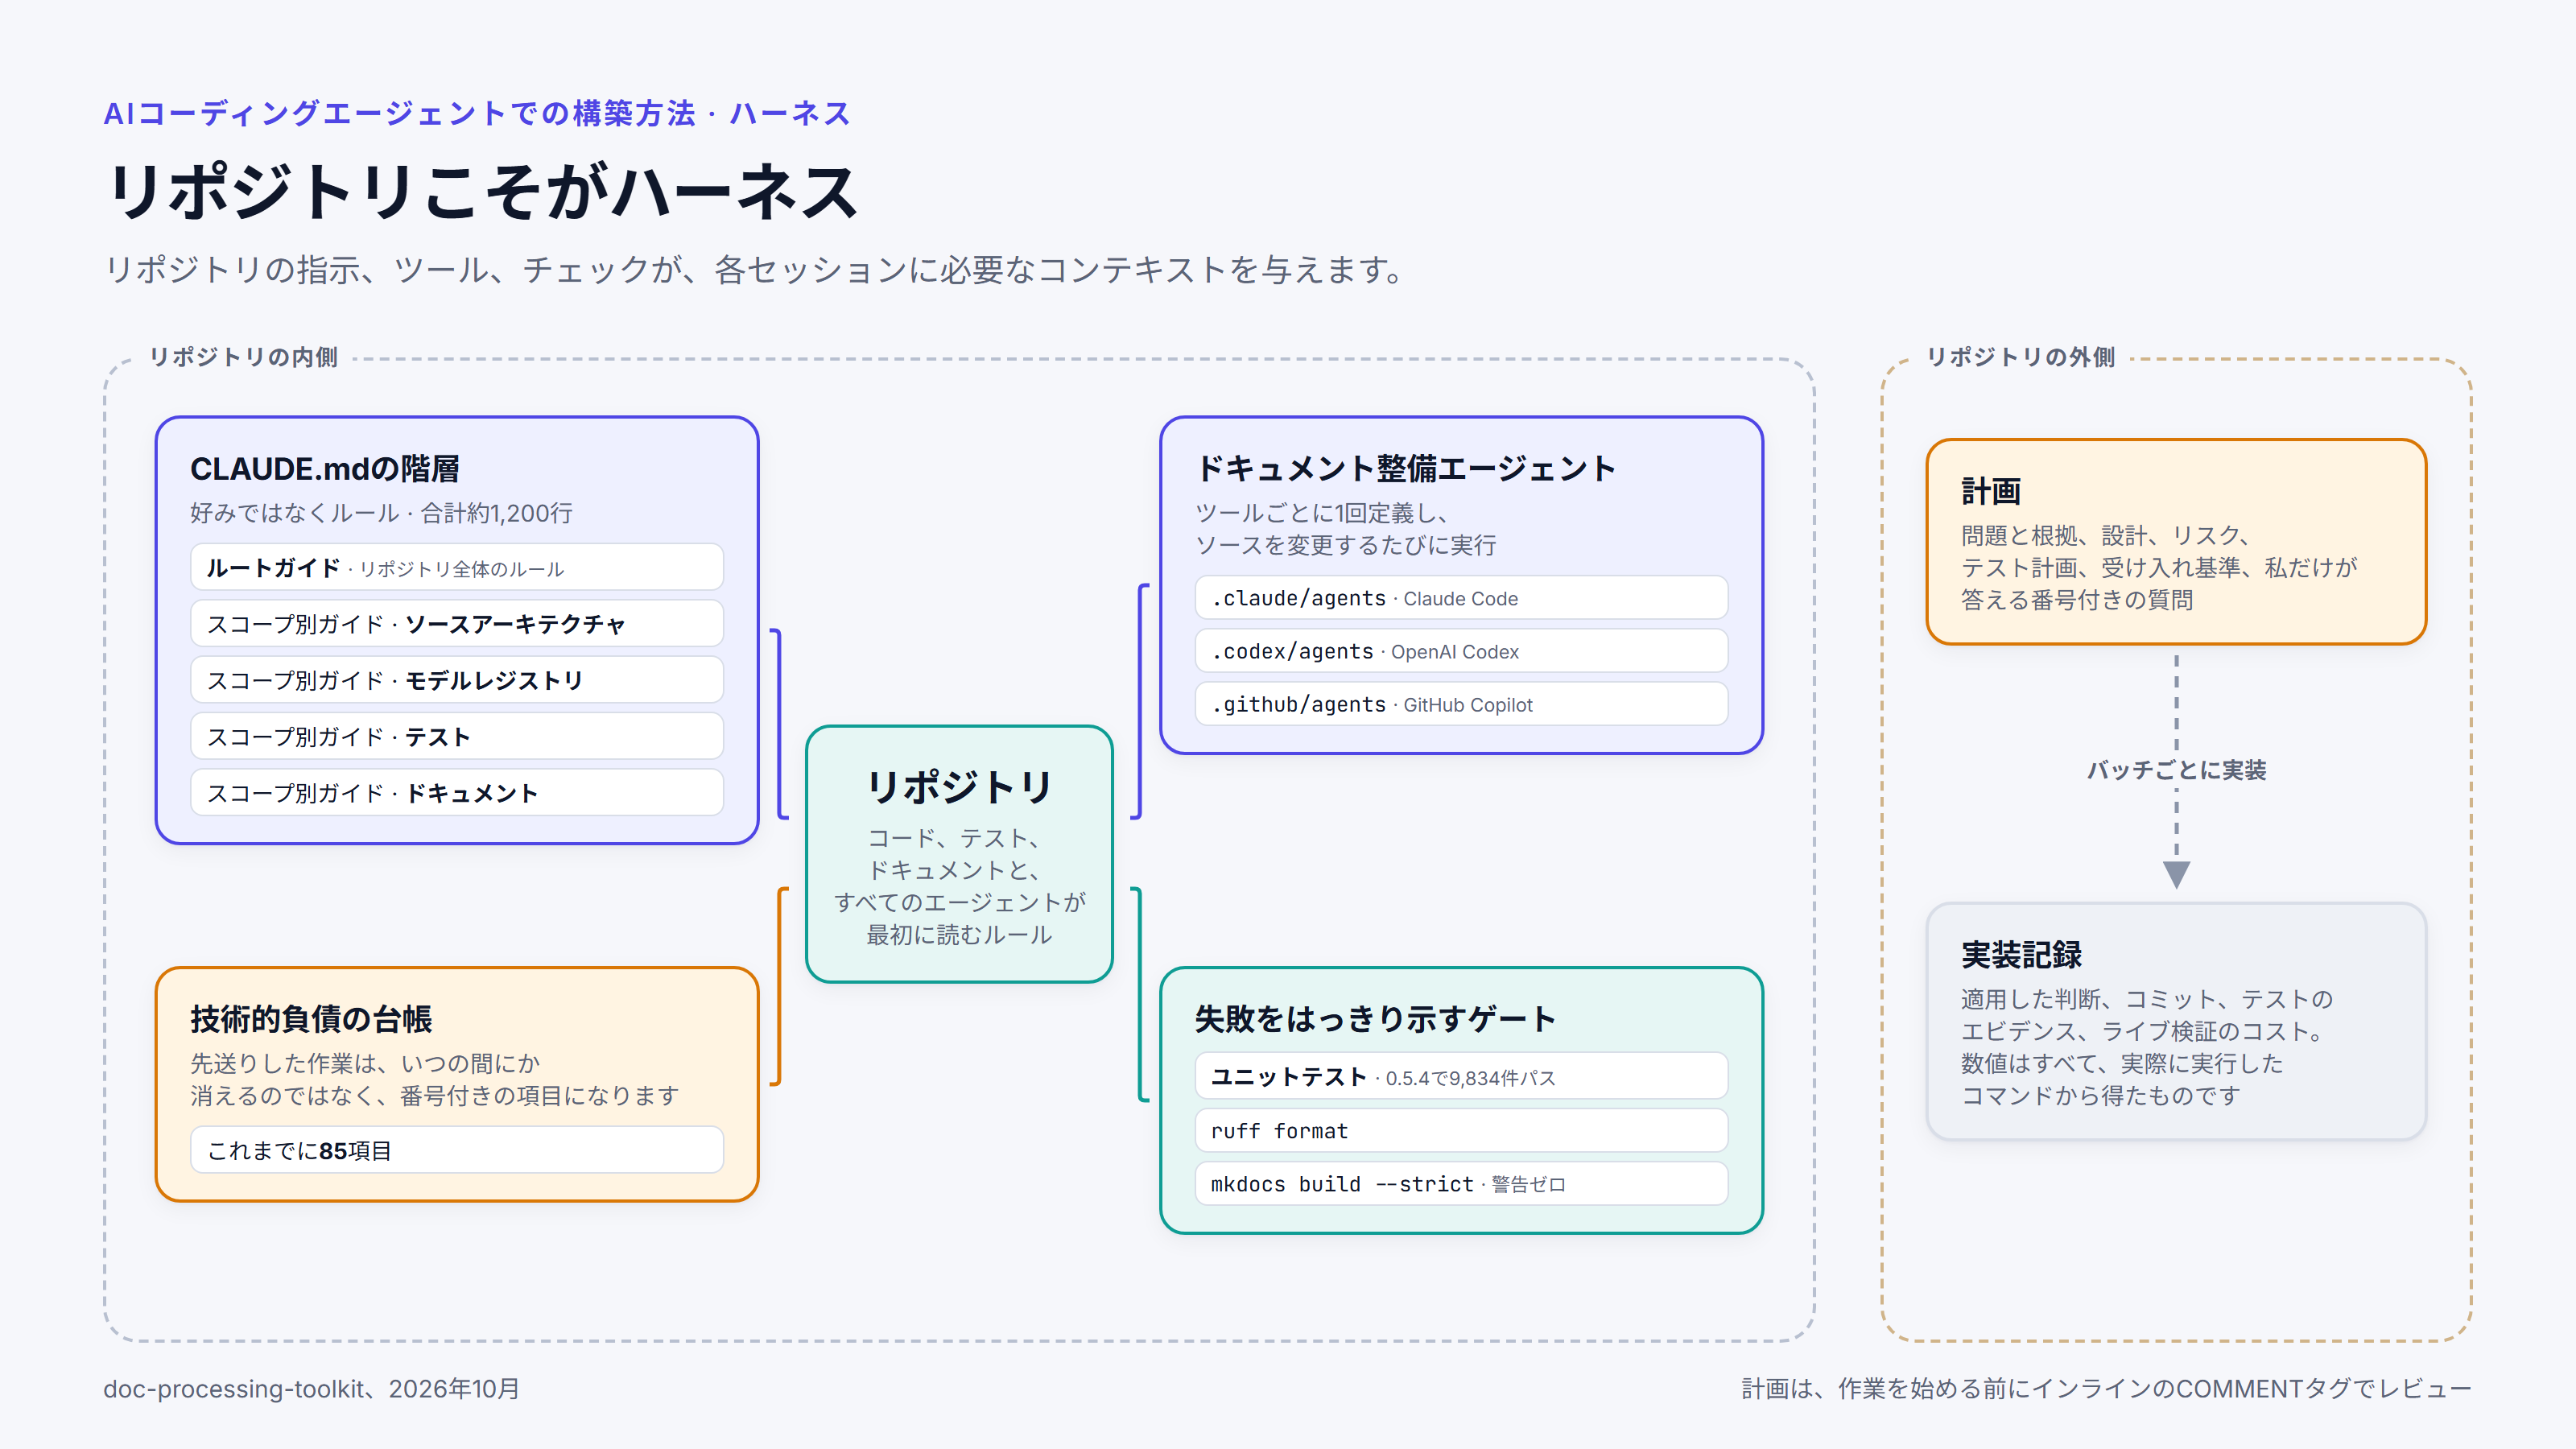Image resolution: width=2576 pixels, height=1449 pixels.
Task: Select the .github/agents GitHub Copilot row
Action: coord(1461,704)
